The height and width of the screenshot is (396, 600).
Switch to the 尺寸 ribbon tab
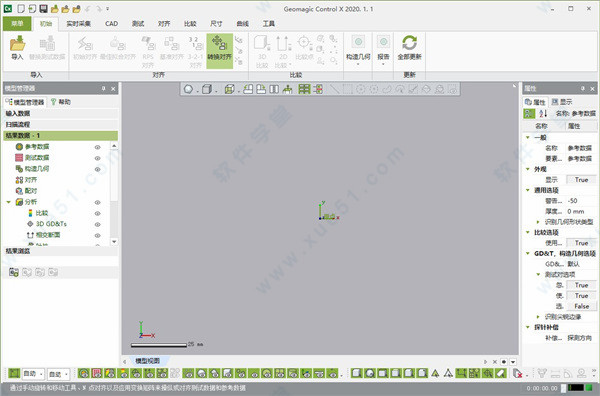tap(216, 24)
